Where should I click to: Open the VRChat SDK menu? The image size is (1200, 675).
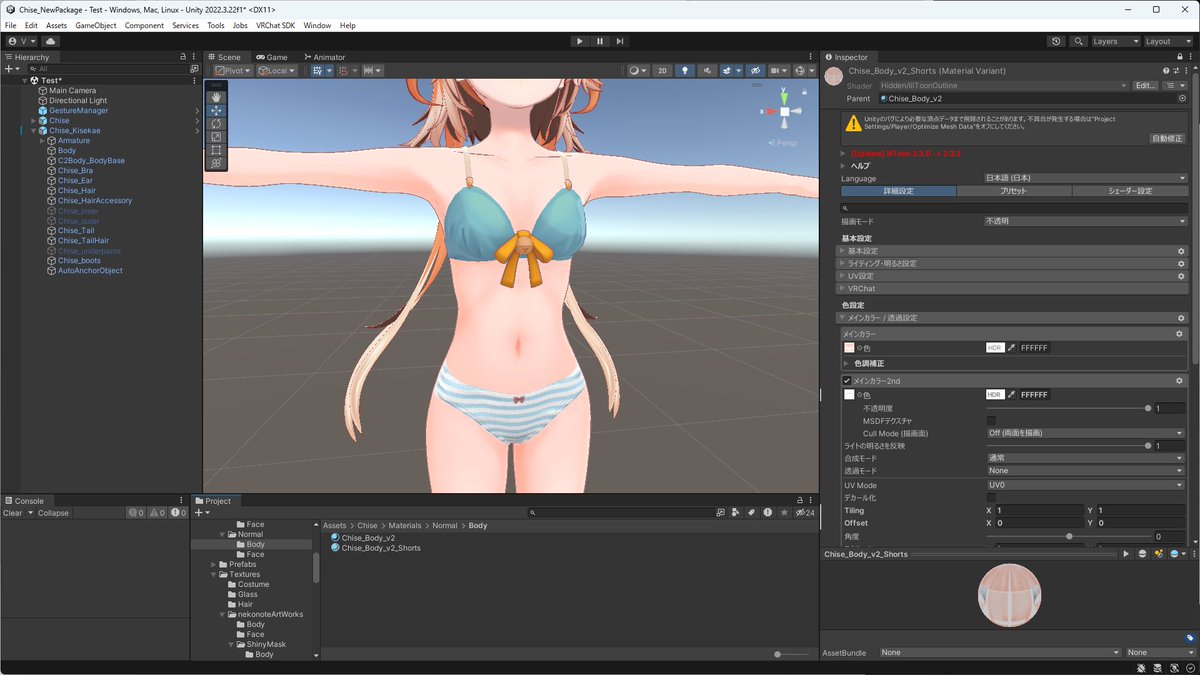[x=275, y=25]
